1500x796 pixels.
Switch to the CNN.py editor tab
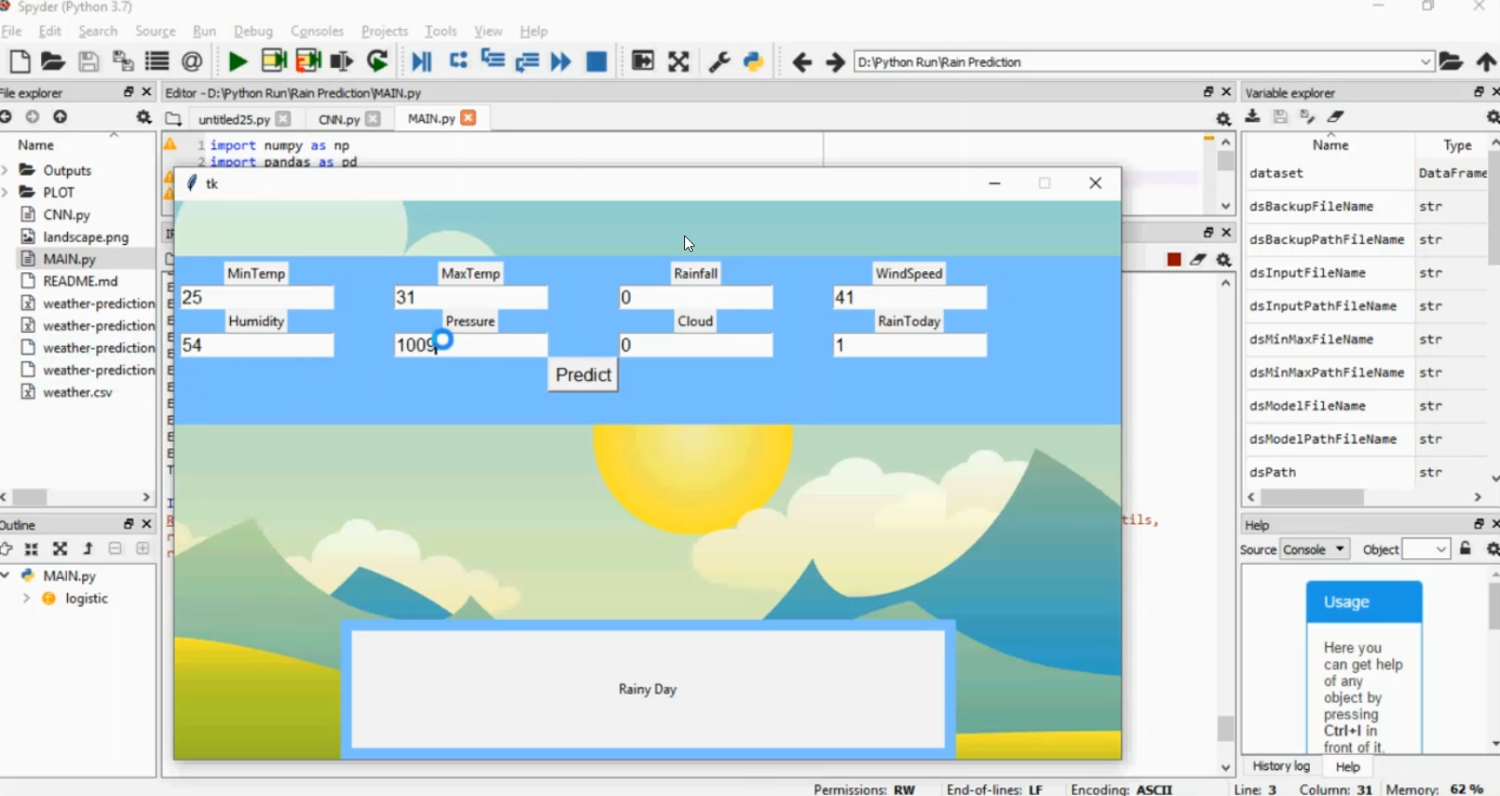(x=338, y=119)
